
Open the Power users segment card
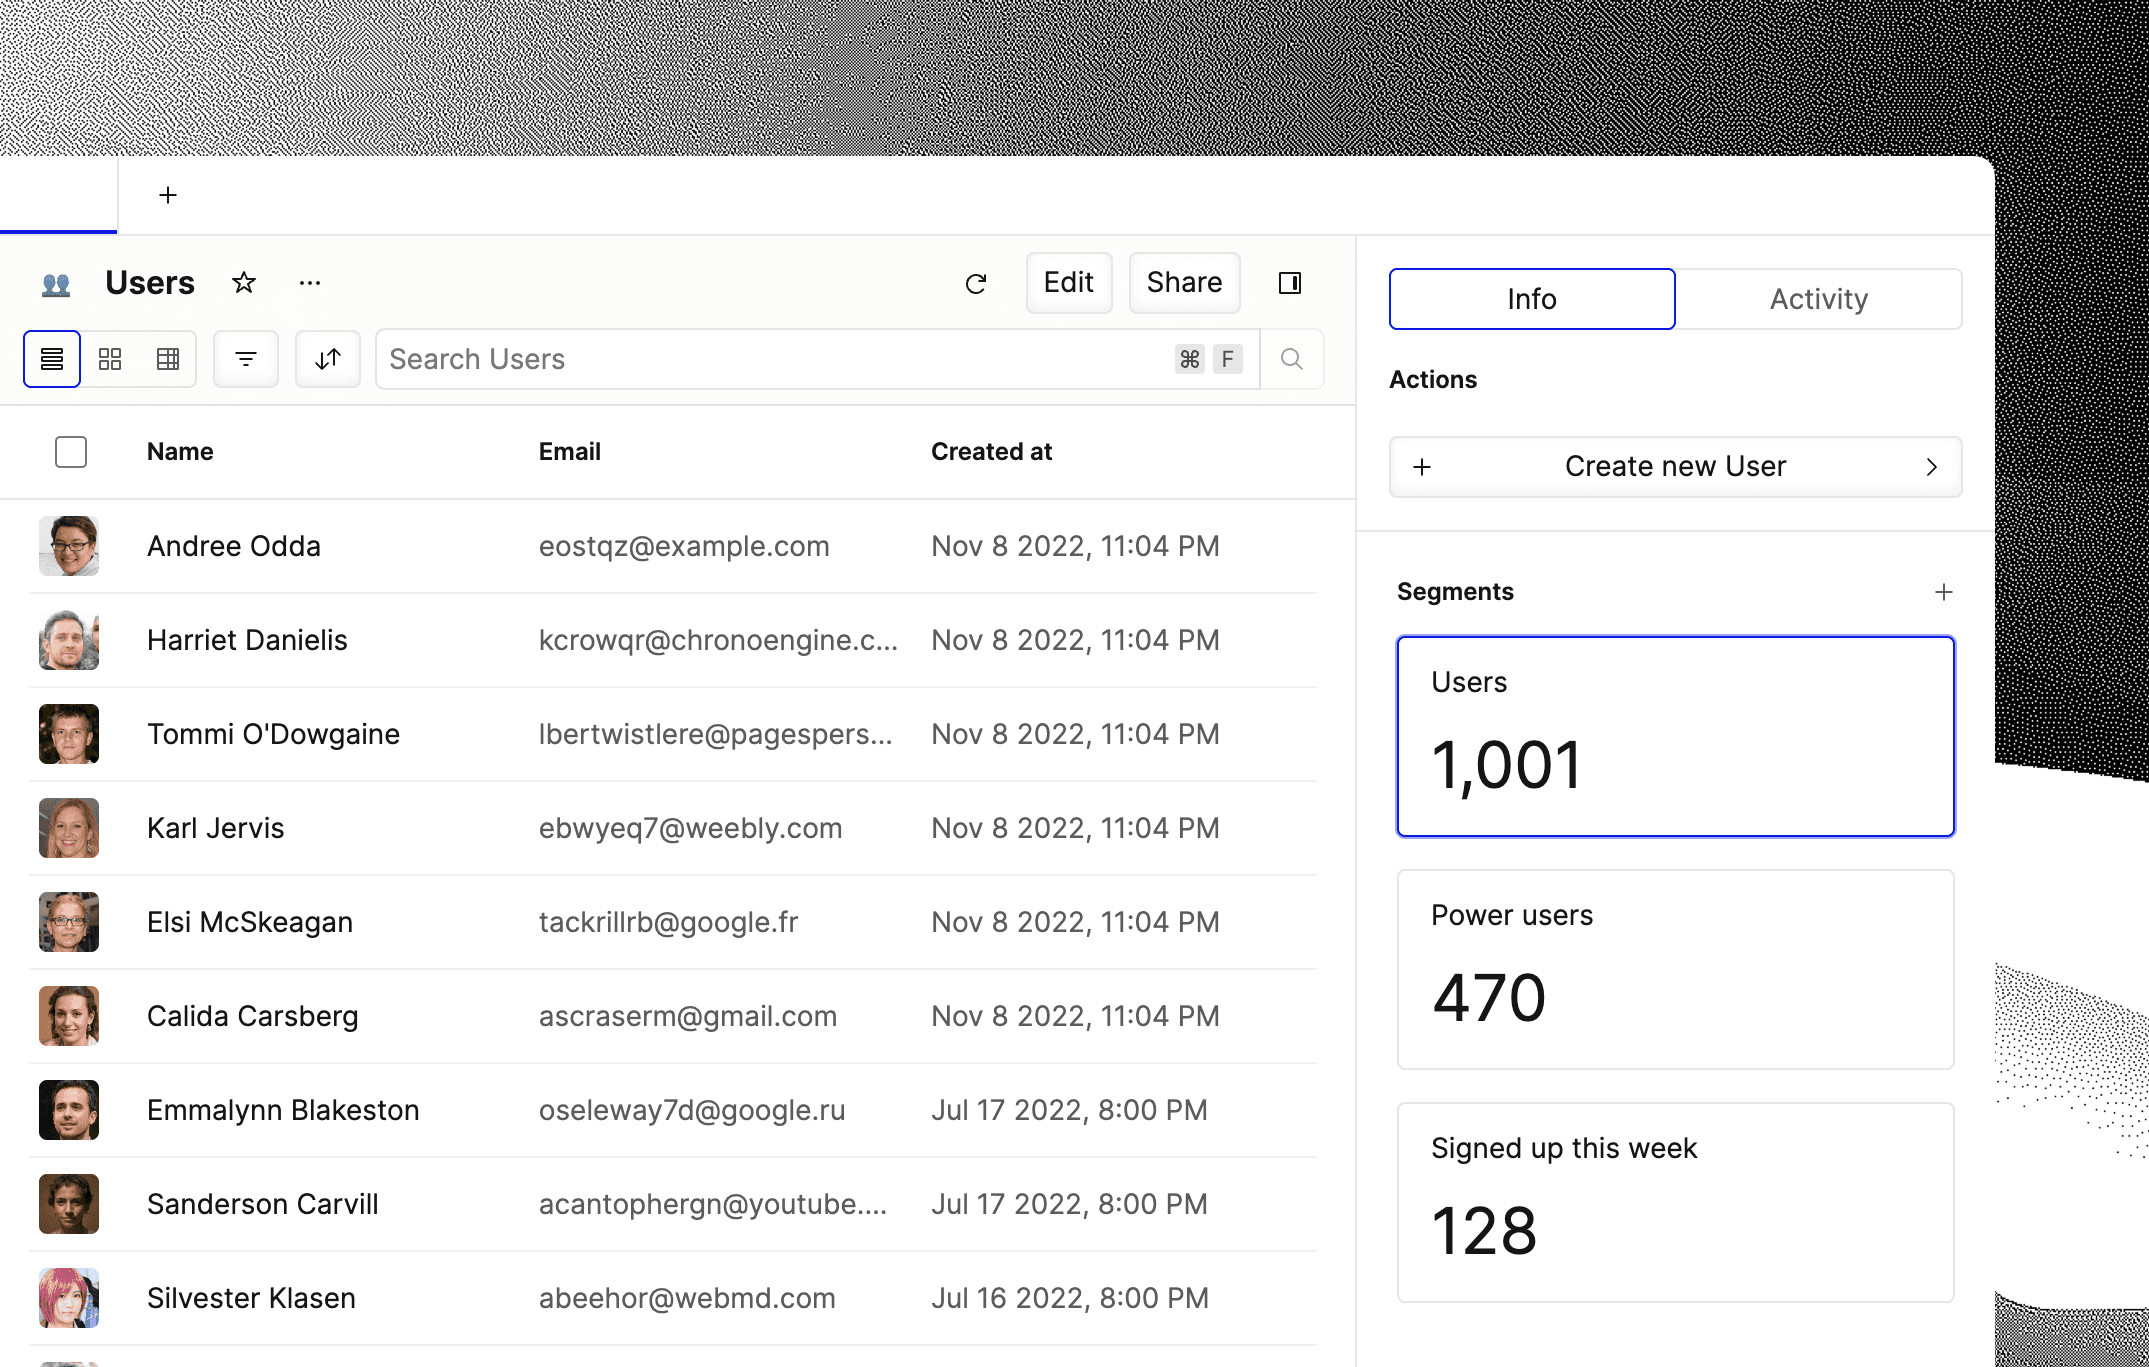tap(1675, 969)
